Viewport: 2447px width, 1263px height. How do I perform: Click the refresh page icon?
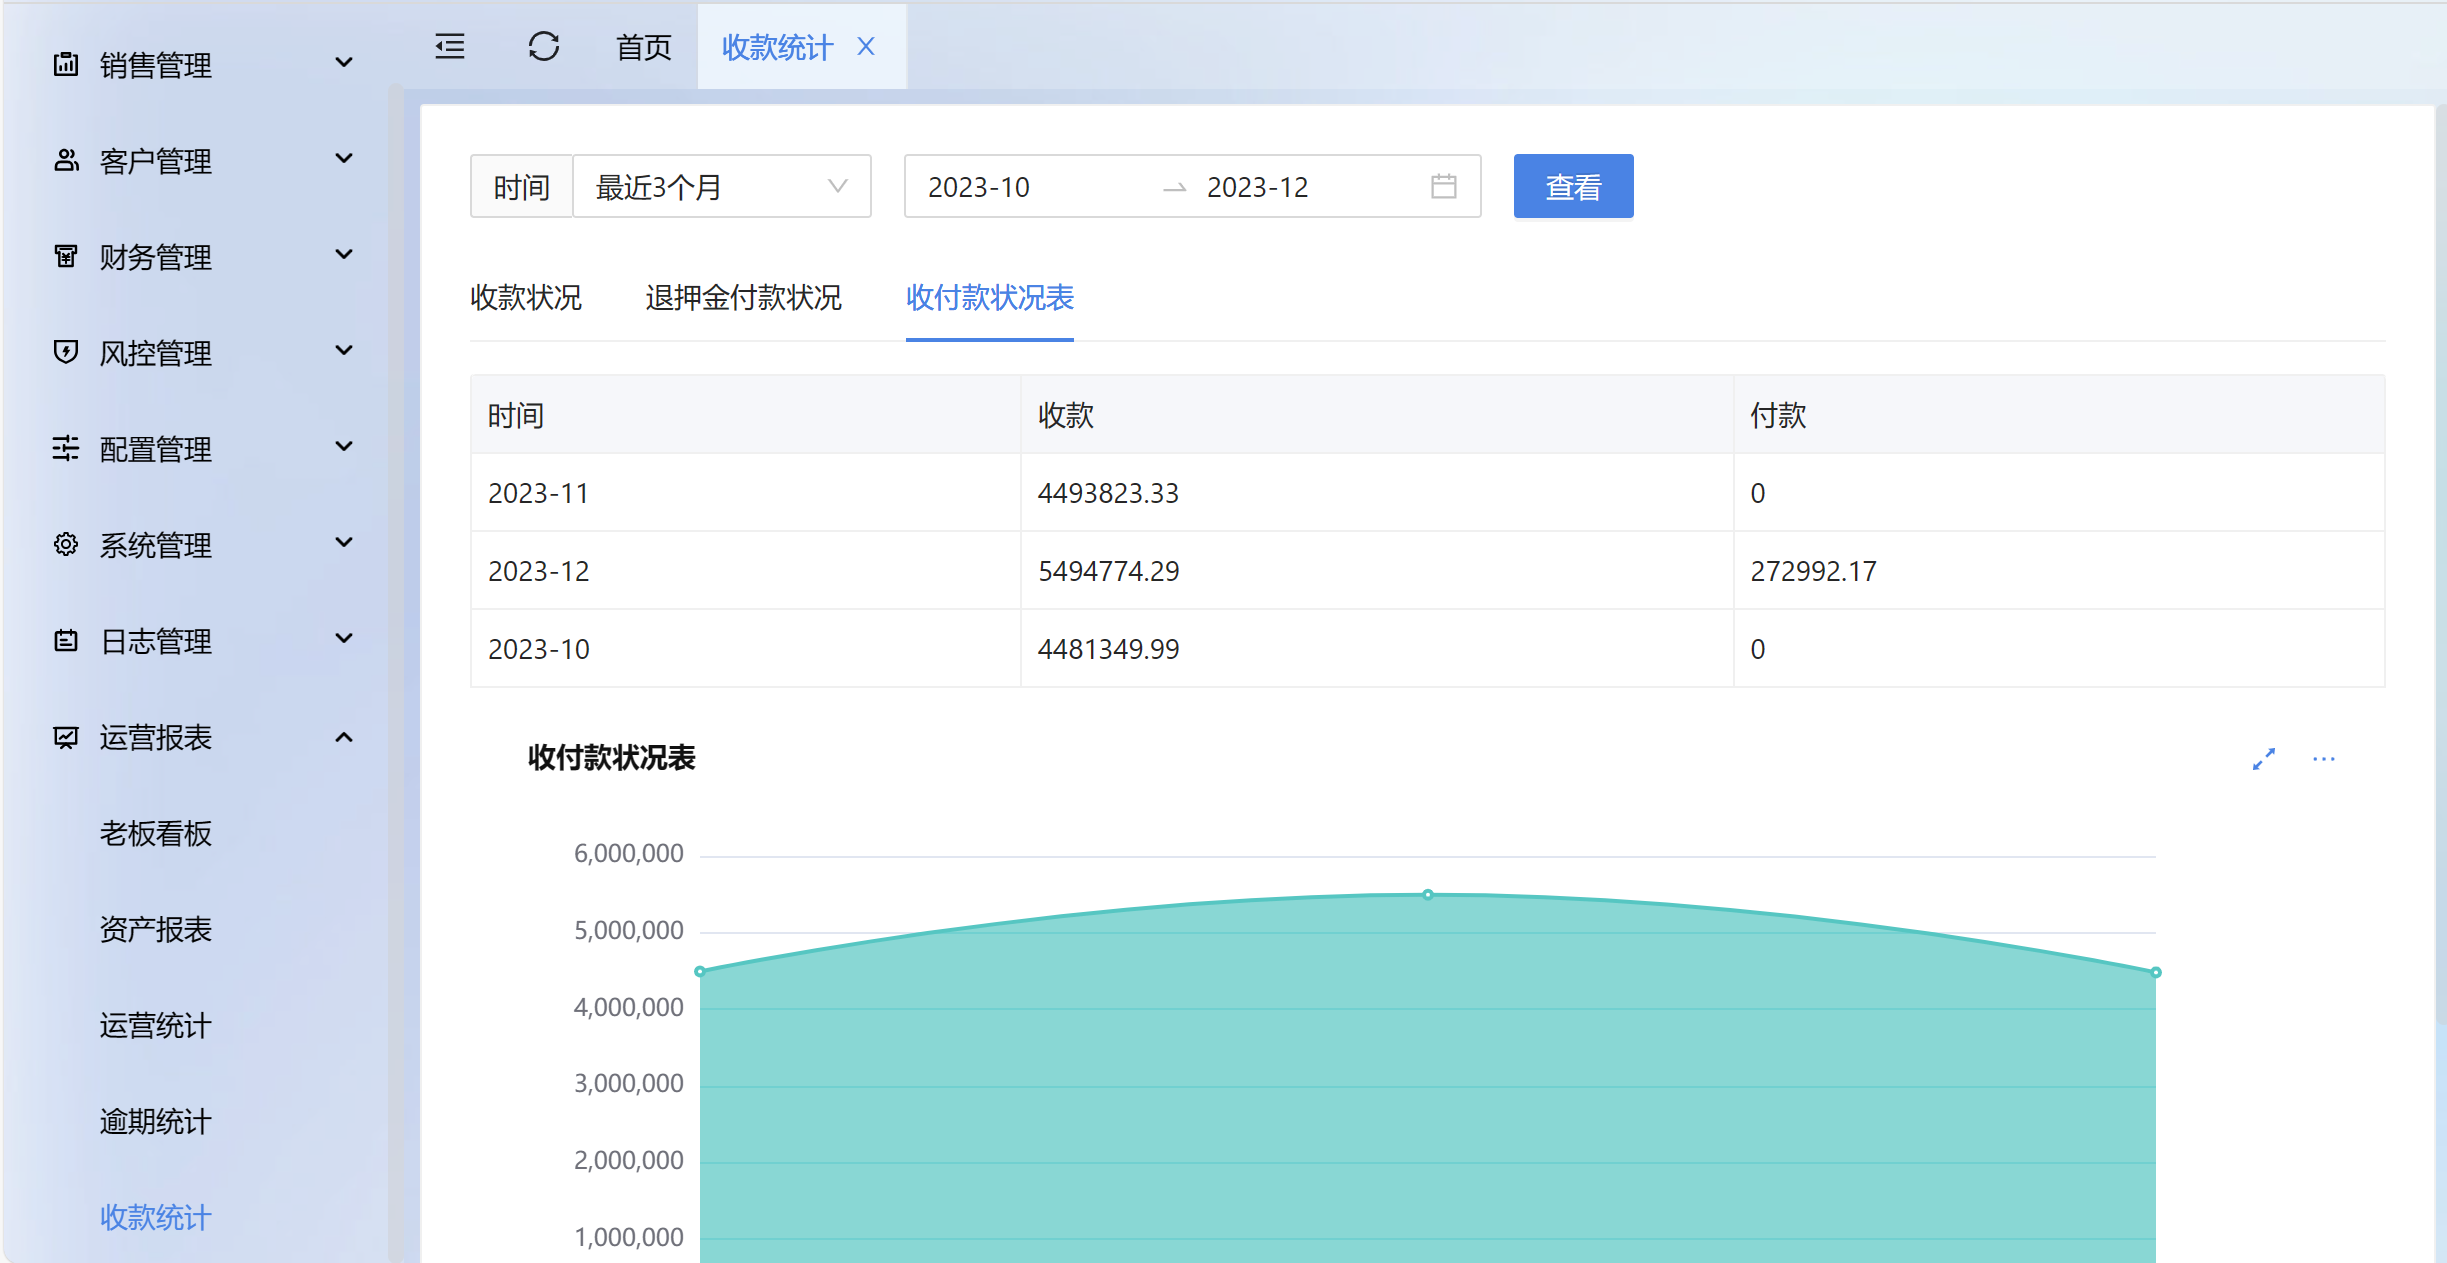coord(544,46)
